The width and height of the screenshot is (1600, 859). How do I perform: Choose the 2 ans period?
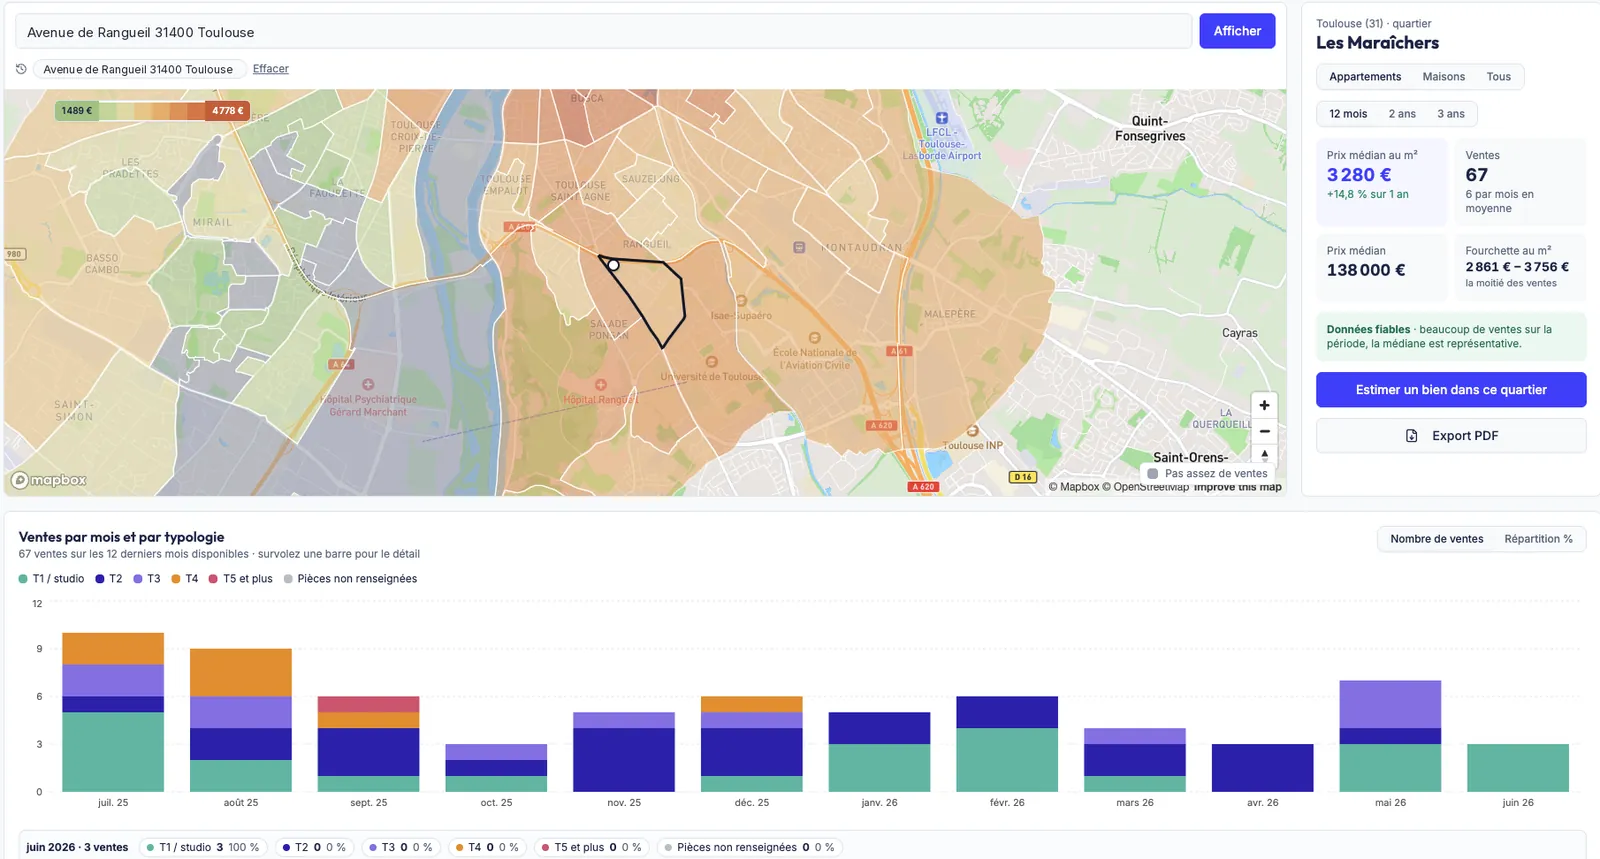pyautogui.click(x=1402, y=114)
